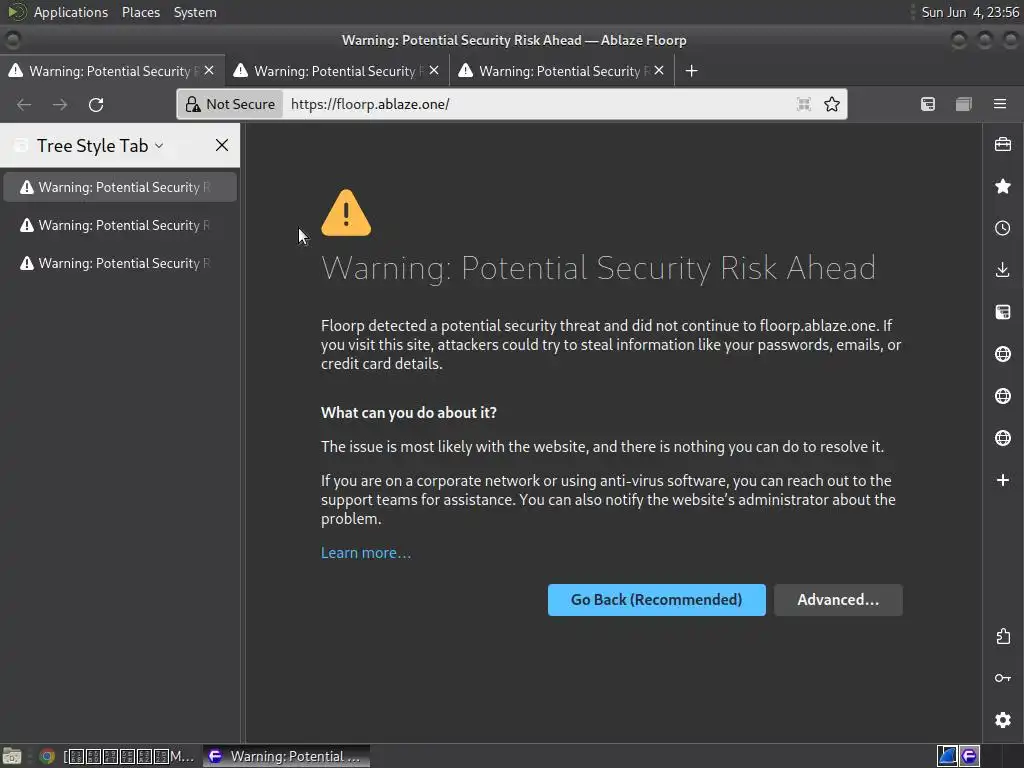Open the Places menu
1024x768 pixels.
pyautogui.click(x=140, y=12)
